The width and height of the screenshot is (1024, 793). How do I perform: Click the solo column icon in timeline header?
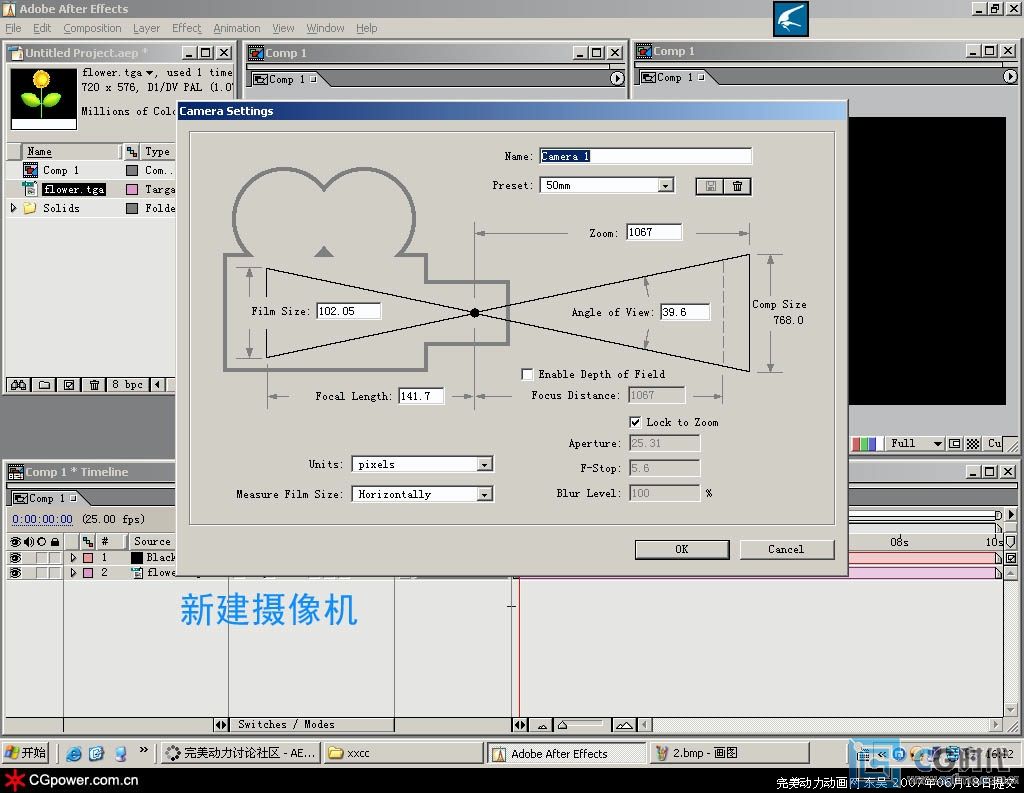pos(42,542)
